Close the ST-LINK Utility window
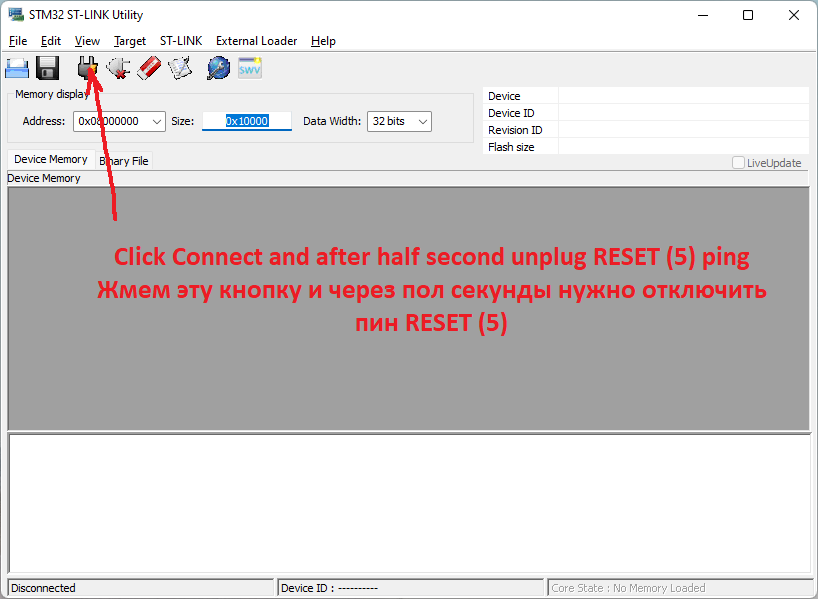This screenshot has height=599, width=818. click(x=793, y=15)
